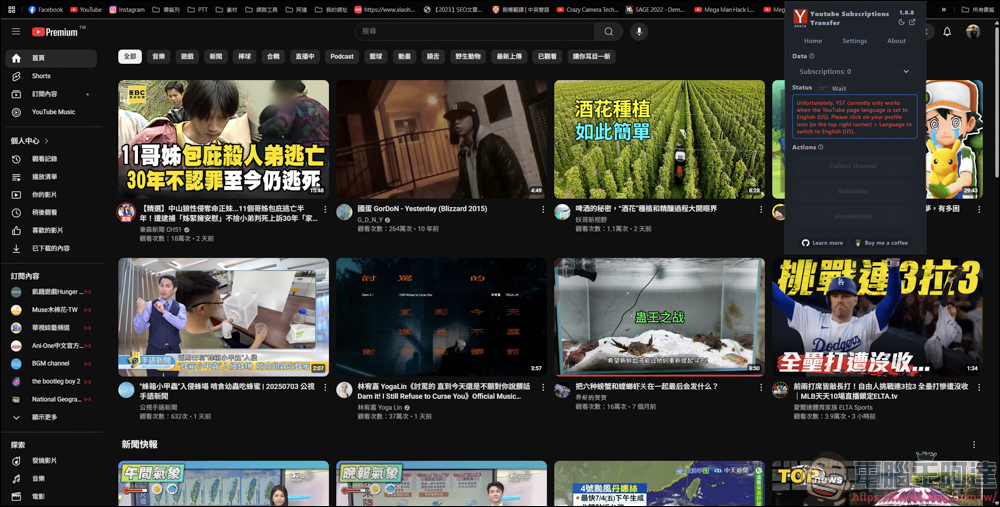1000x507 pixels.
Task: Select the 全部 filter chip
Action: pos(129,56)
